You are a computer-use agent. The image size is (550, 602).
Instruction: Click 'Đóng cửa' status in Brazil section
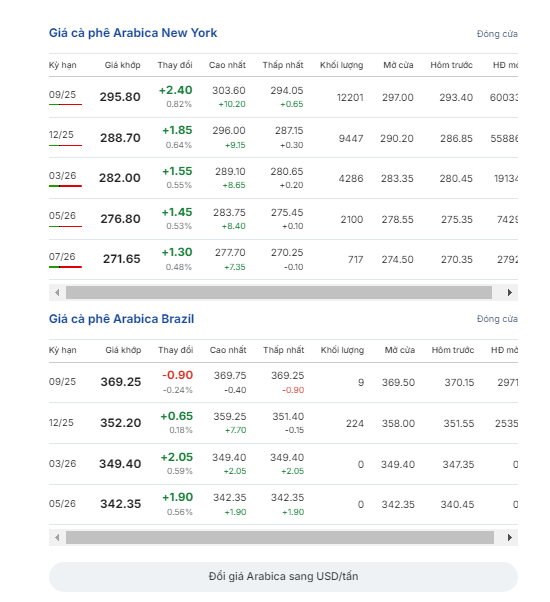tap(497, 319)
